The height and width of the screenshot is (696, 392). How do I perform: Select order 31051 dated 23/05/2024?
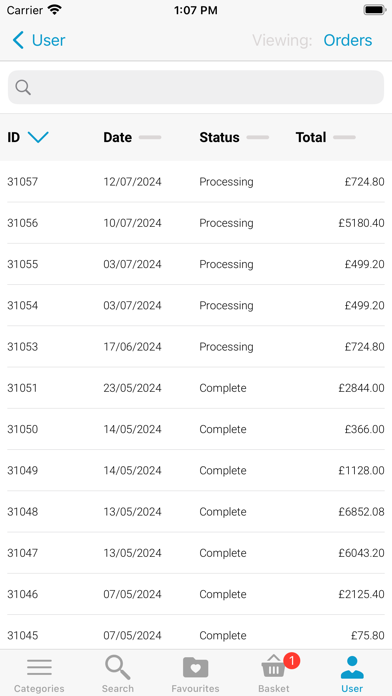(196, 388)
